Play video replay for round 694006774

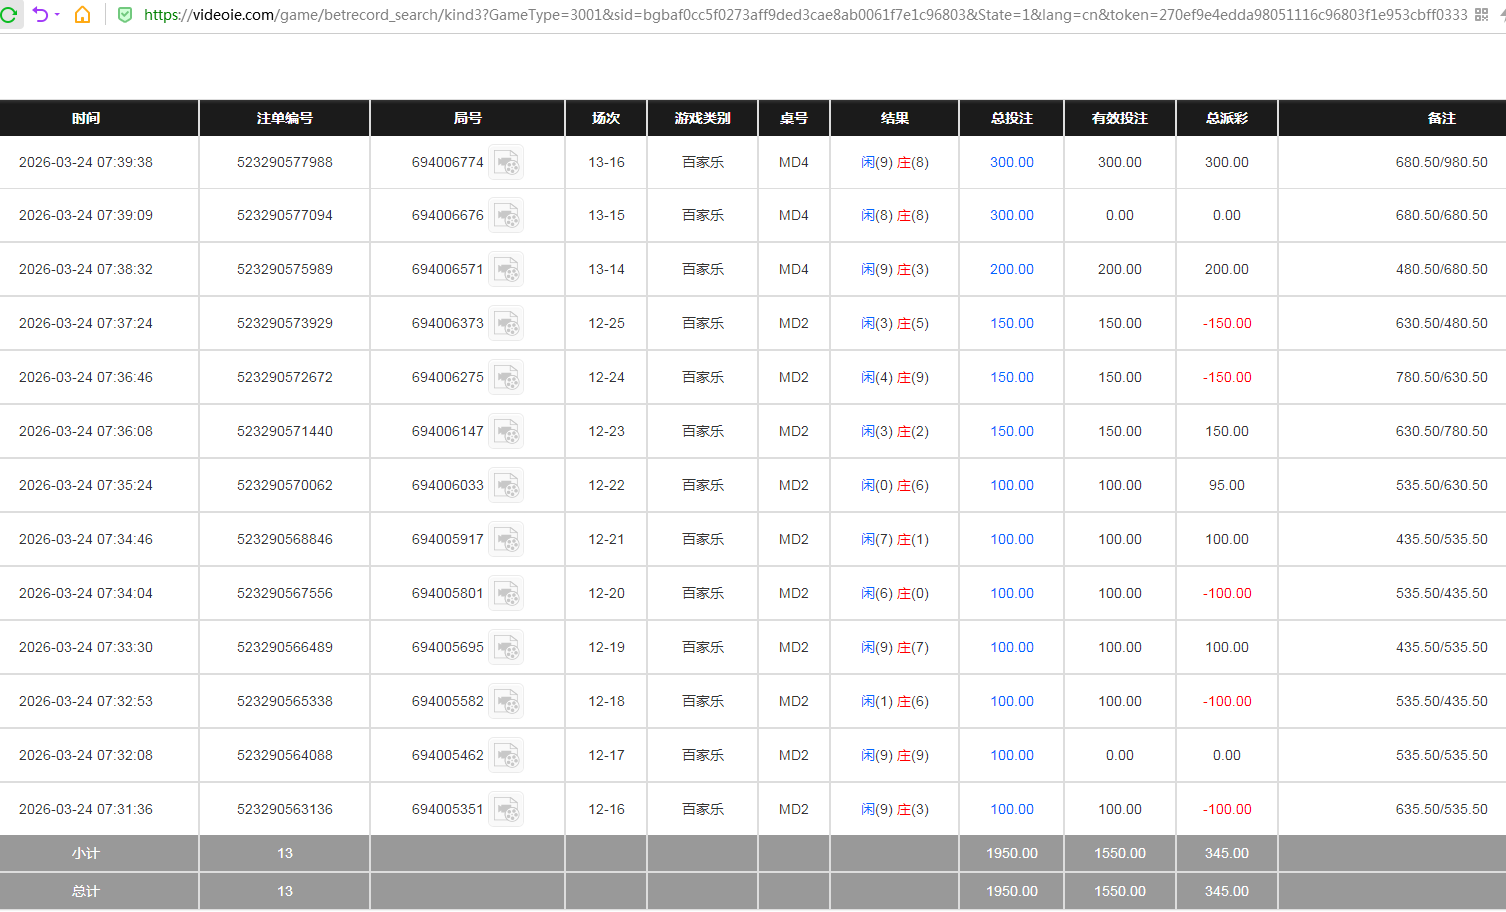pyautogui.click(x=507, y=163)
